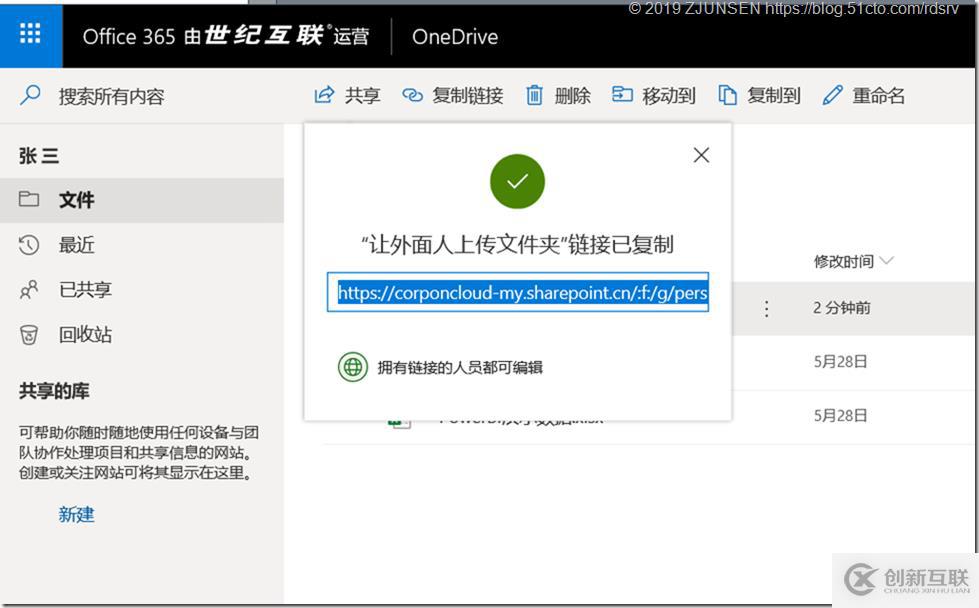Click the 复制链接 chain-link icon
Viewport: 979px width, 608px height.
pos(412,96)
